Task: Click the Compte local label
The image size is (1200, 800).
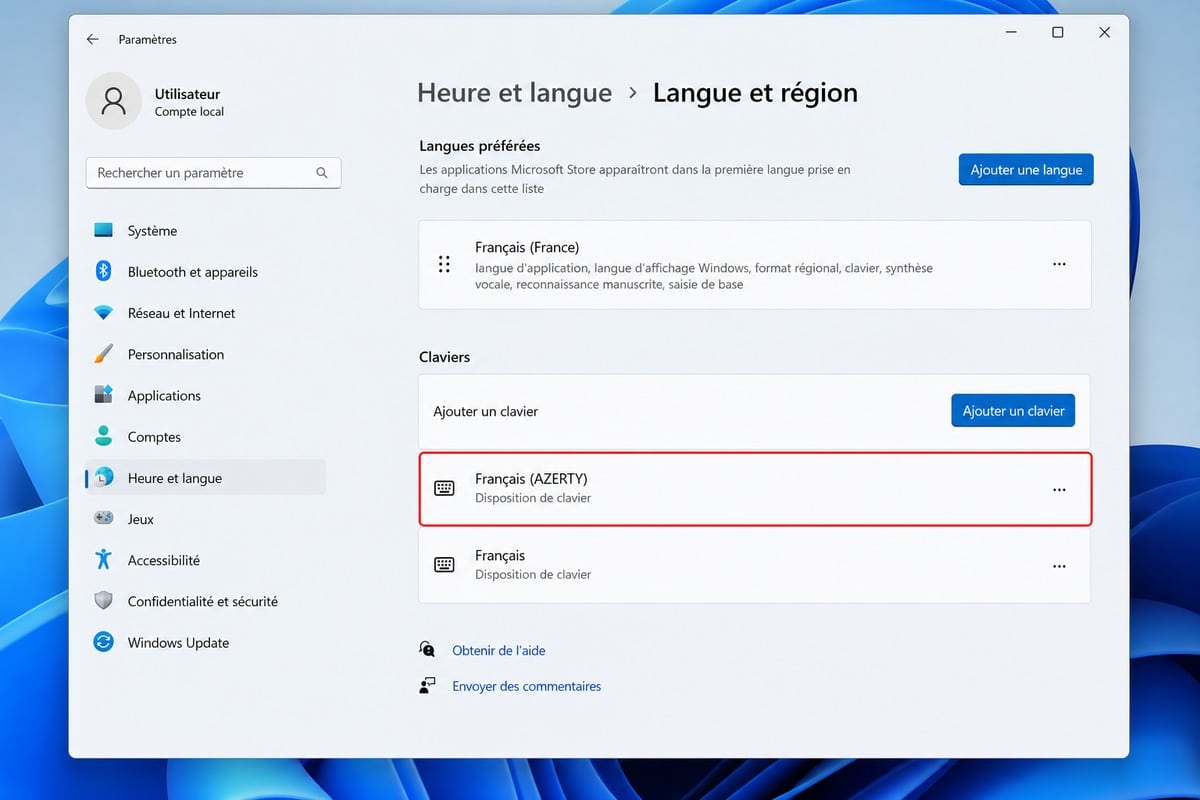Action: pos(189,112)
